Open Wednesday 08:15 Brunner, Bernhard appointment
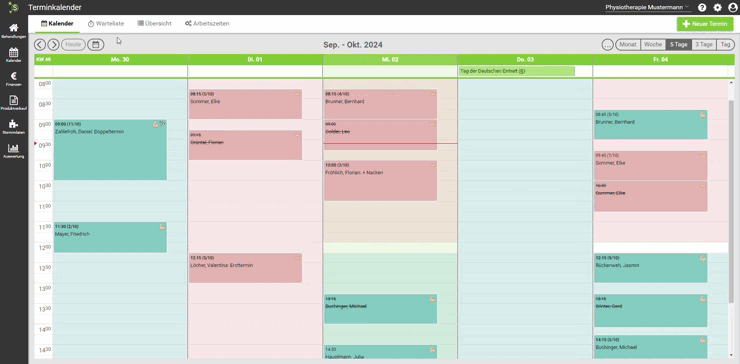 (x=380, y=104)
